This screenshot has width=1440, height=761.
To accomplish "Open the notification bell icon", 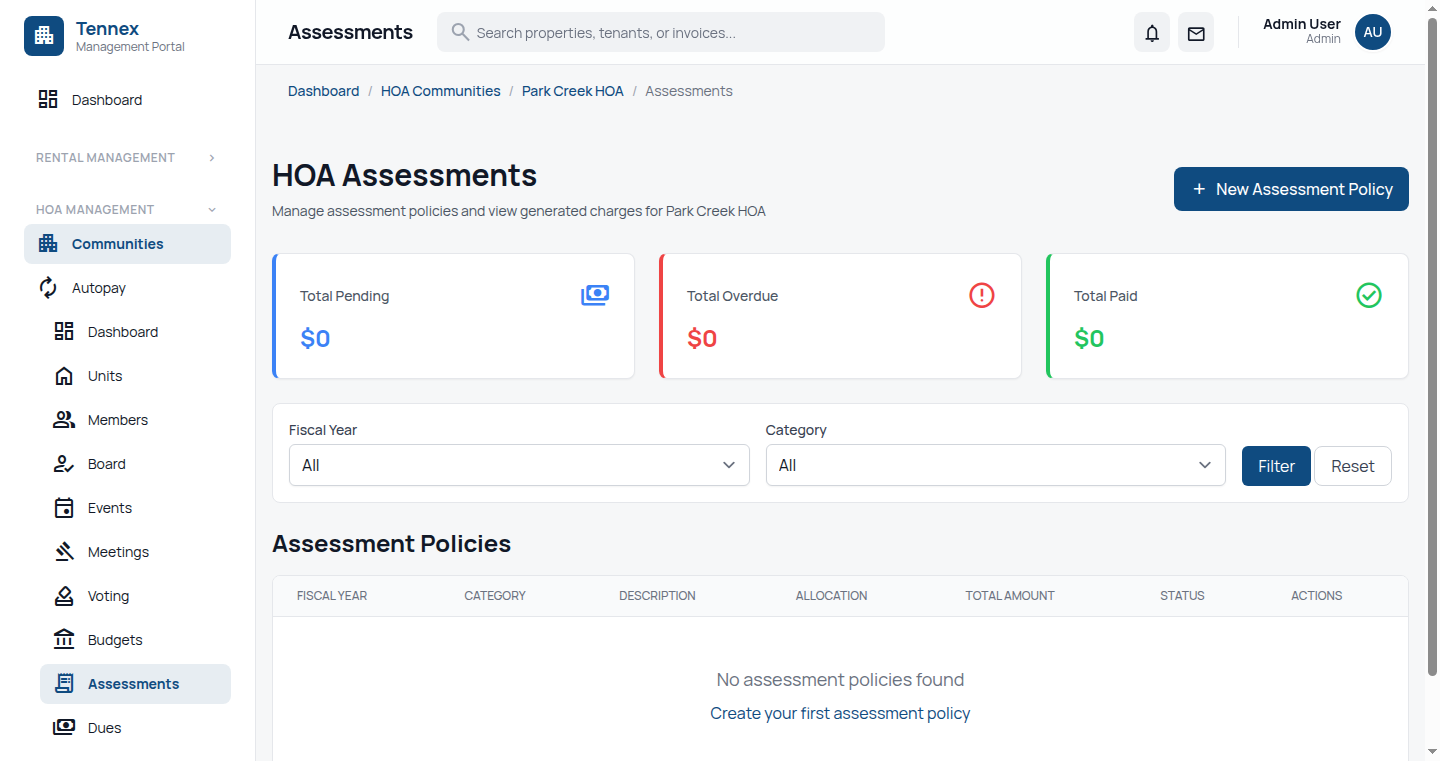I will click(x=1151, y=32).
